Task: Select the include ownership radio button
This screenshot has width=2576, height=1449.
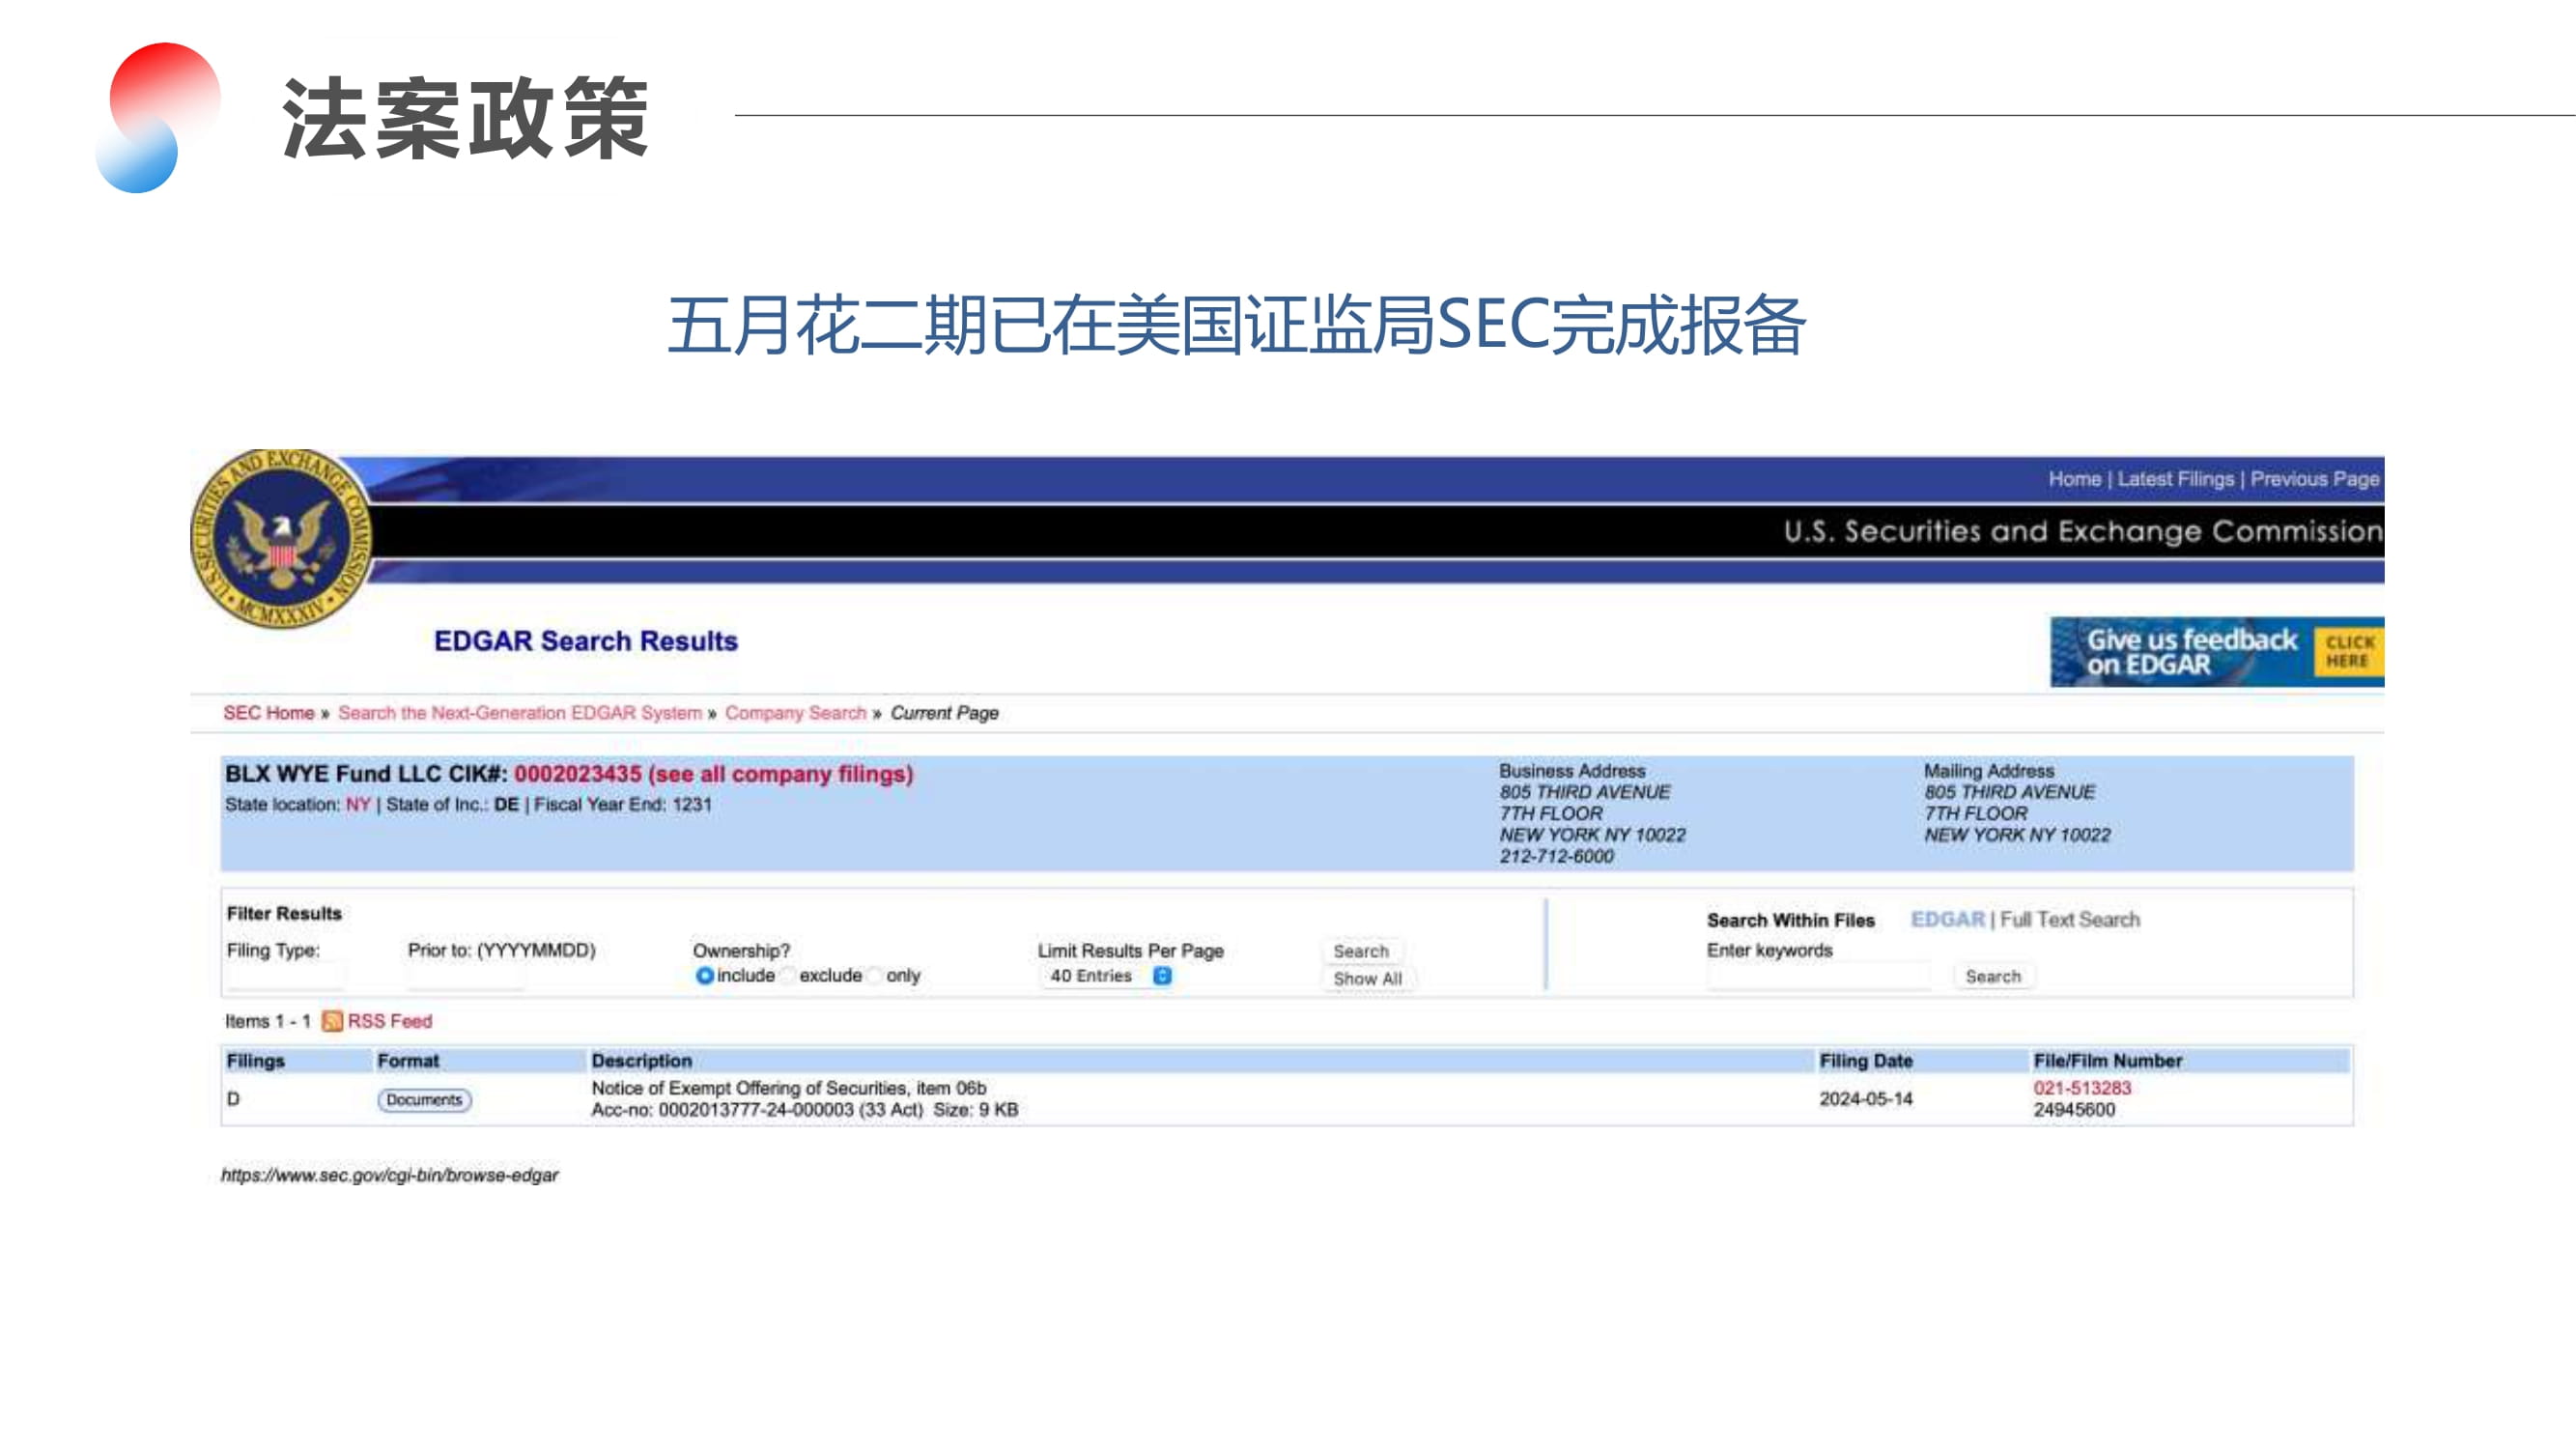Action: [704, 976]
